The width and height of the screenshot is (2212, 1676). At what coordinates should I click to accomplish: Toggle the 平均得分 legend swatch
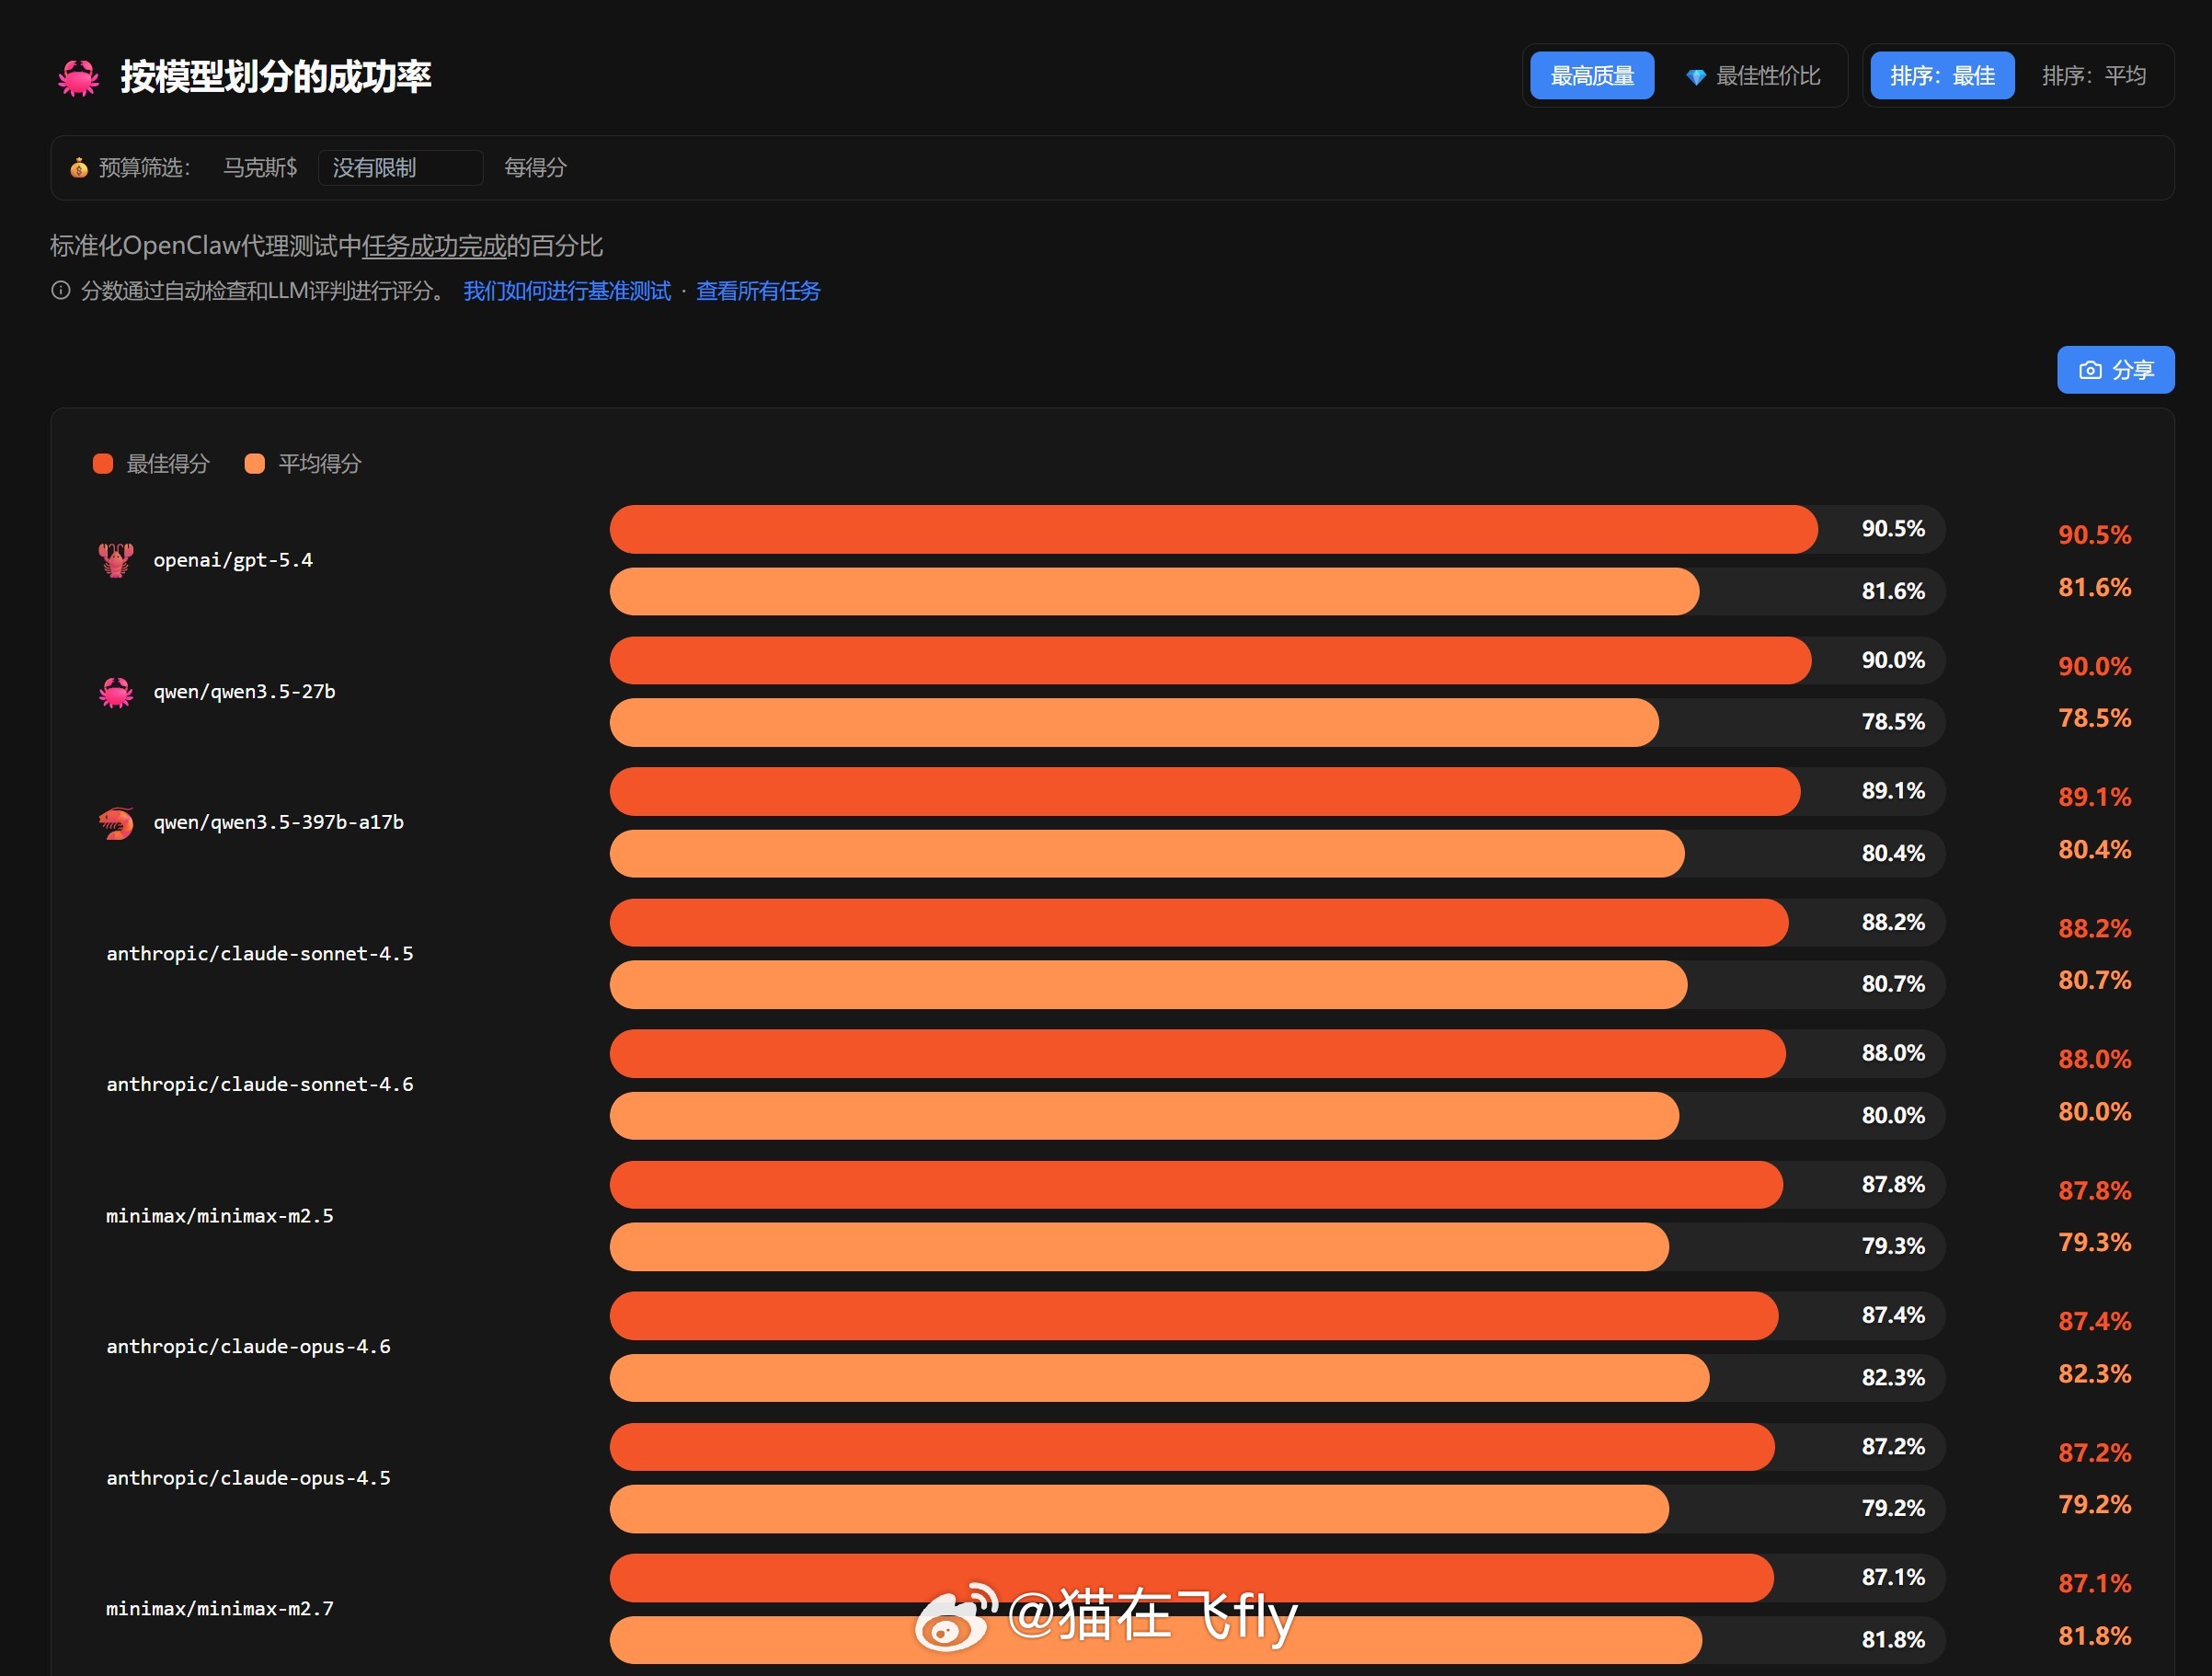click(x=255, y=464)
